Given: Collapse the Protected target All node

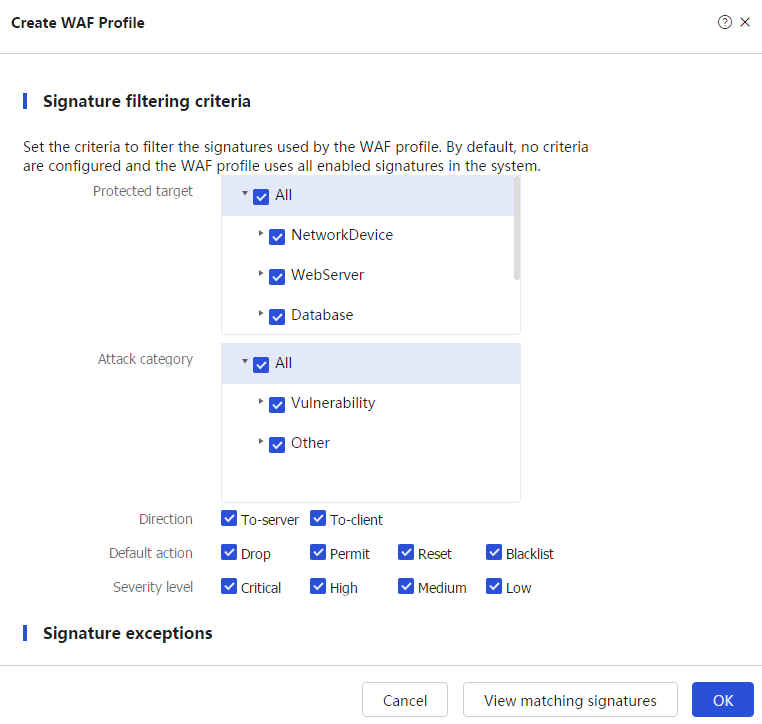Looking at the screenshot, I should [x=245, y=193].
